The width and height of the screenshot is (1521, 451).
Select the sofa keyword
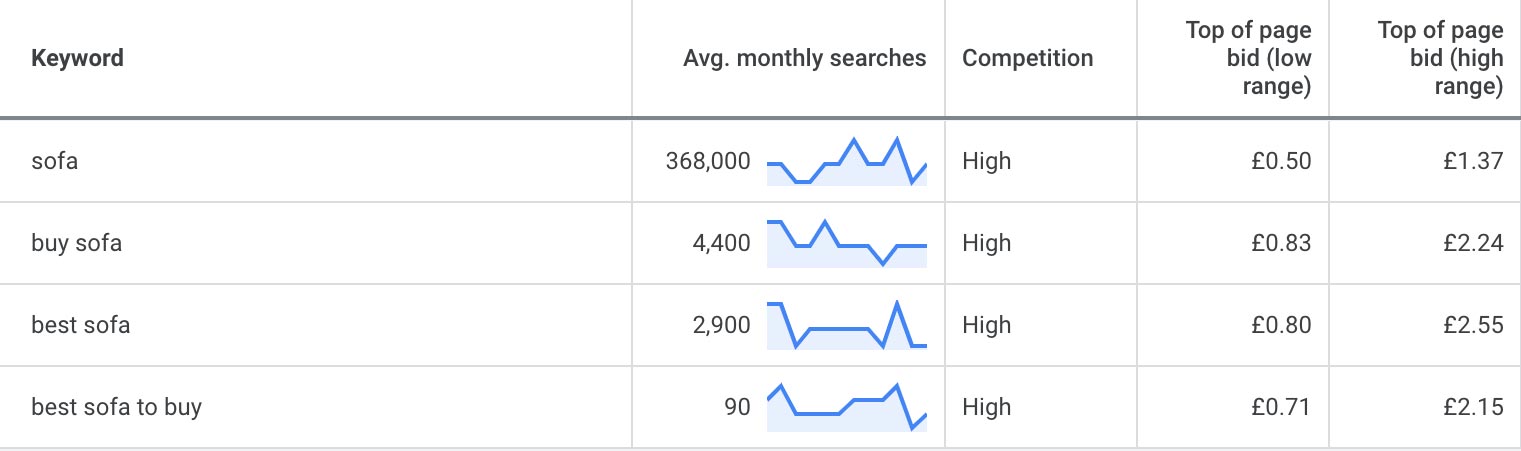(55, 161)
